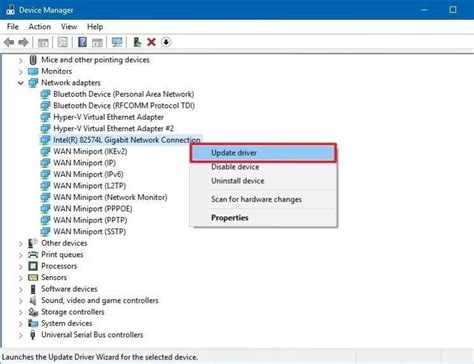The image size is (474, 364).
Task: Click the Other devices category icon
Action: tap(33, 243)
